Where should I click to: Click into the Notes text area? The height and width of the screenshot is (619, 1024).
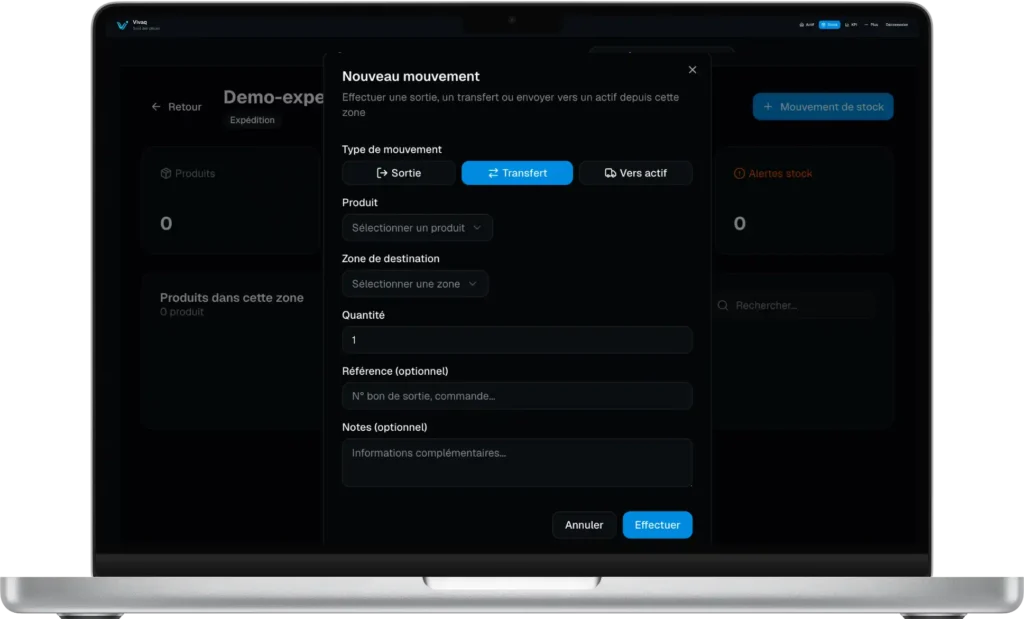517,463
